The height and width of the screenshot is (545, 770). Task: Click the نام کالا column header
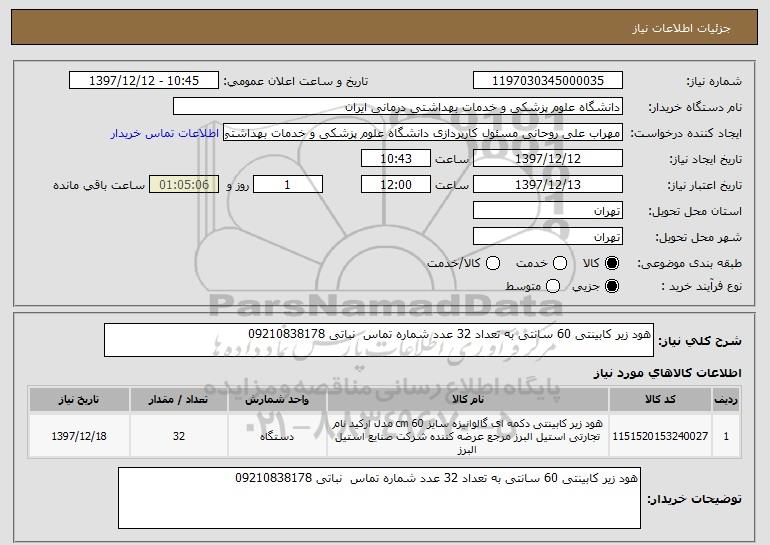[x=468, y=400]
